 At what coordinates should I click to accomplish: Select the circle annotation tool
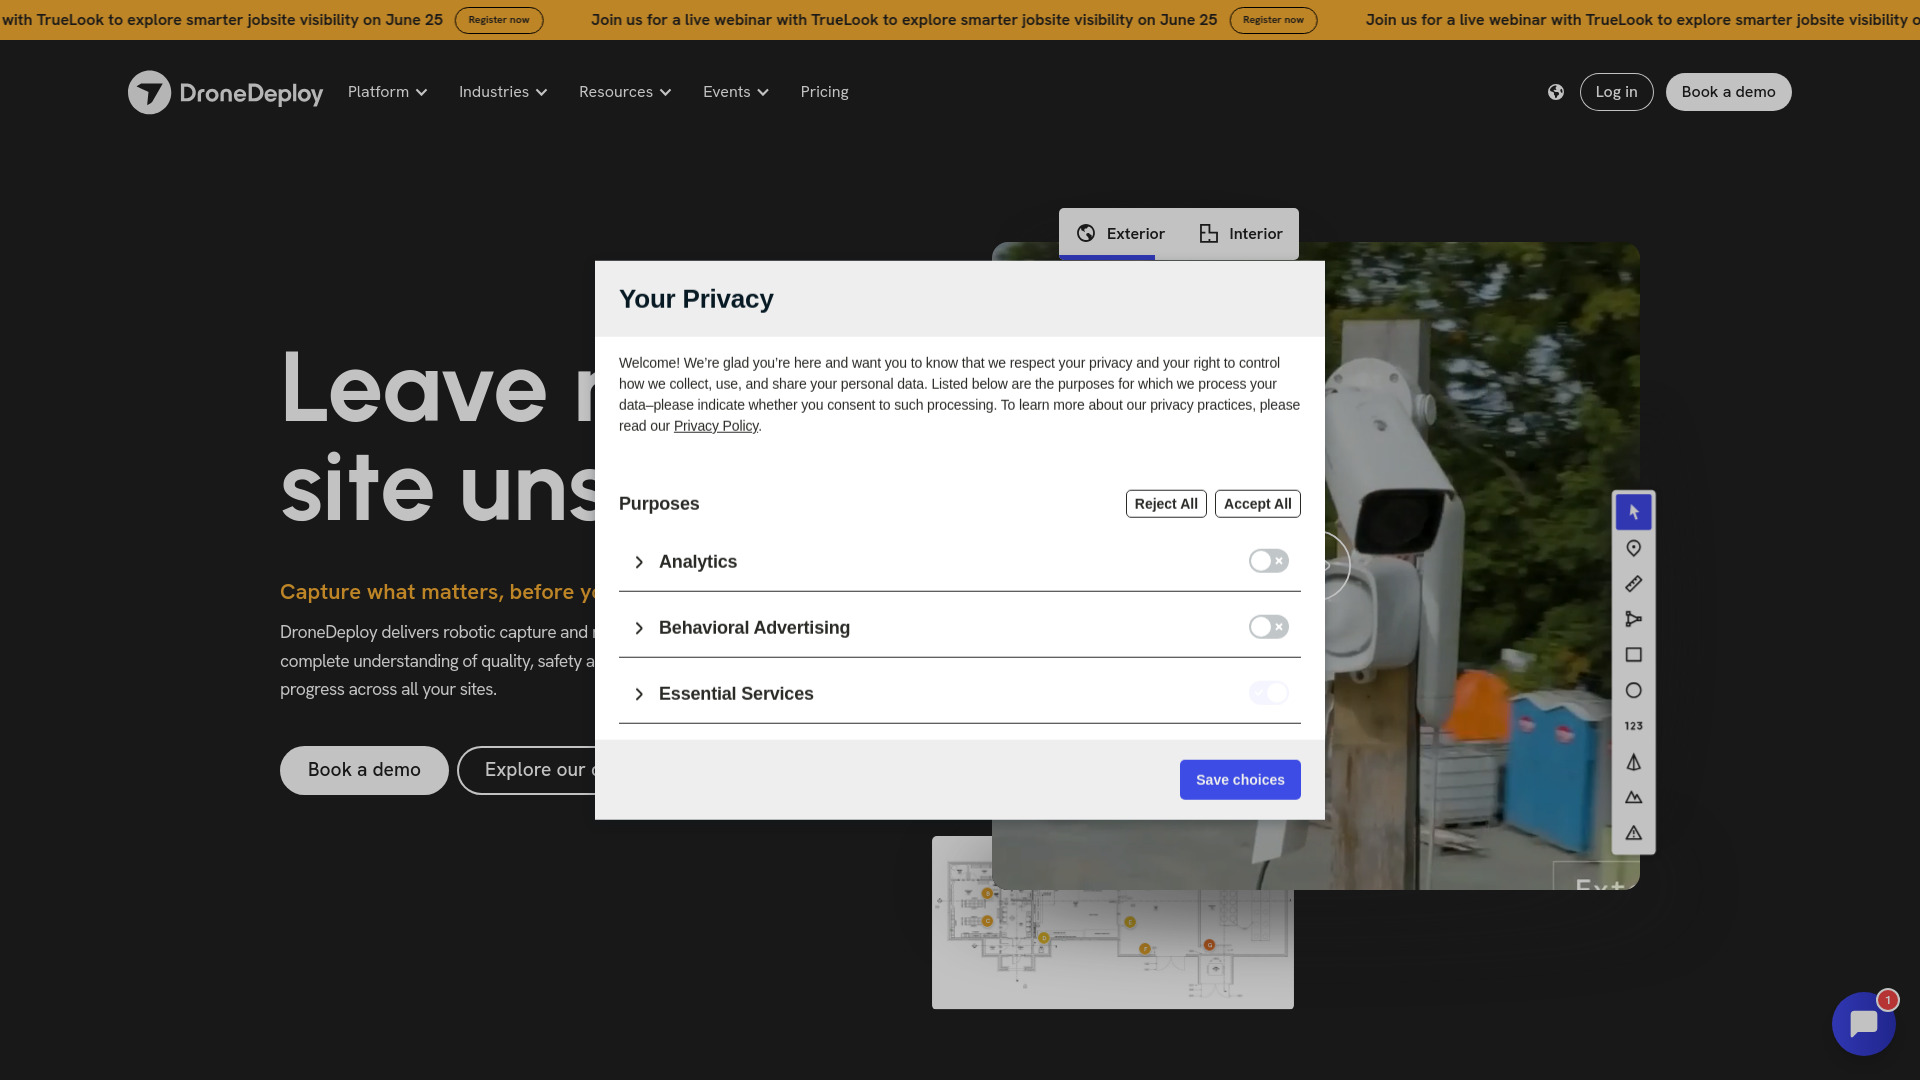1634,690
